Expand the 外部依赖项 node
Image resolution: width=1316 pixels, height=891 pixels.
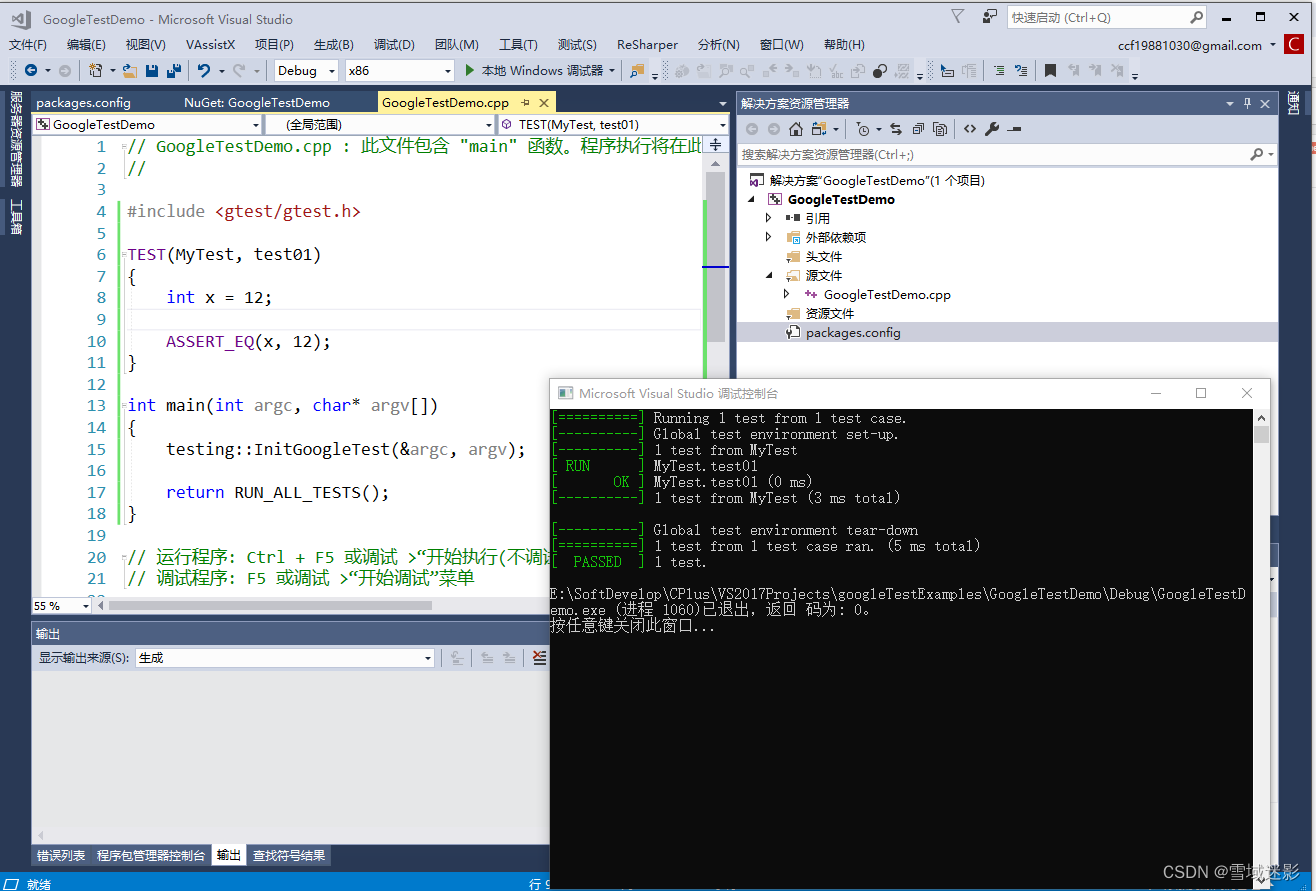768,237
